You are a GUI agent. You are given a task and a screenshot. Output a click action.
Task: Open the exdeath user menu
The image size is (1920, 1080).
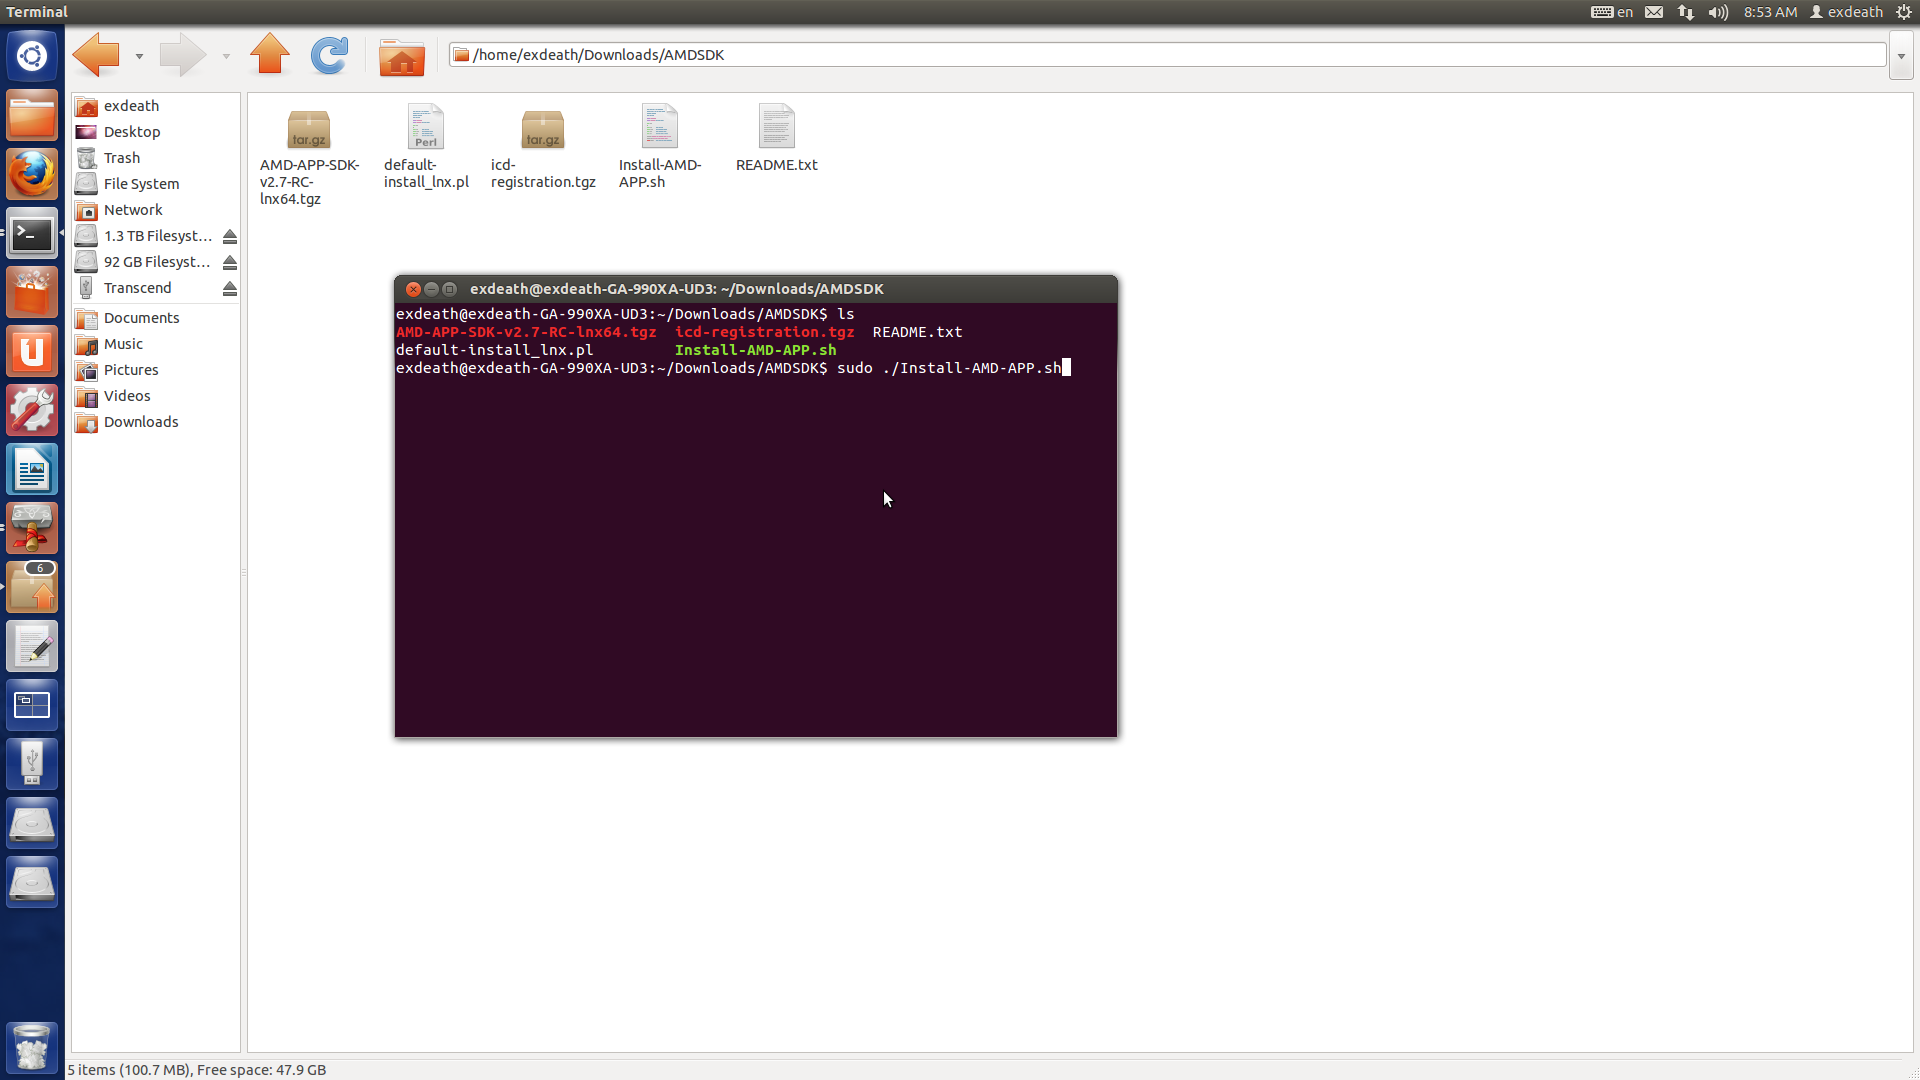1846,12
